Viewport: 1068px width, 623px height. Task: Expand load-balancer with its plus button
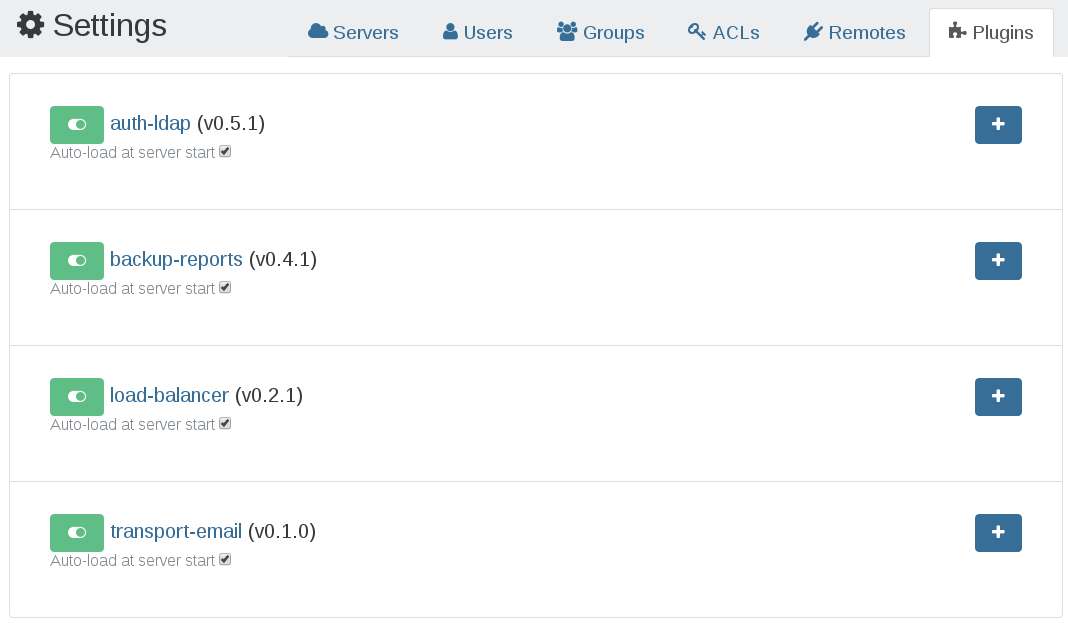[998, 397]
